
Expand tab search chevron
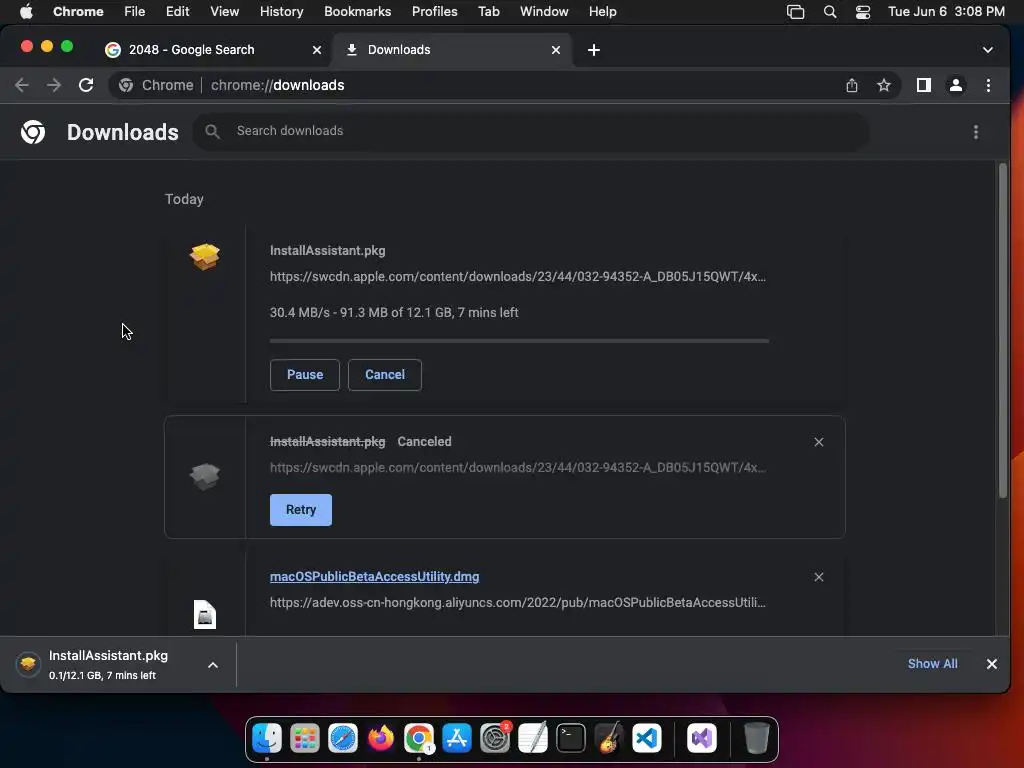point(987,50)
